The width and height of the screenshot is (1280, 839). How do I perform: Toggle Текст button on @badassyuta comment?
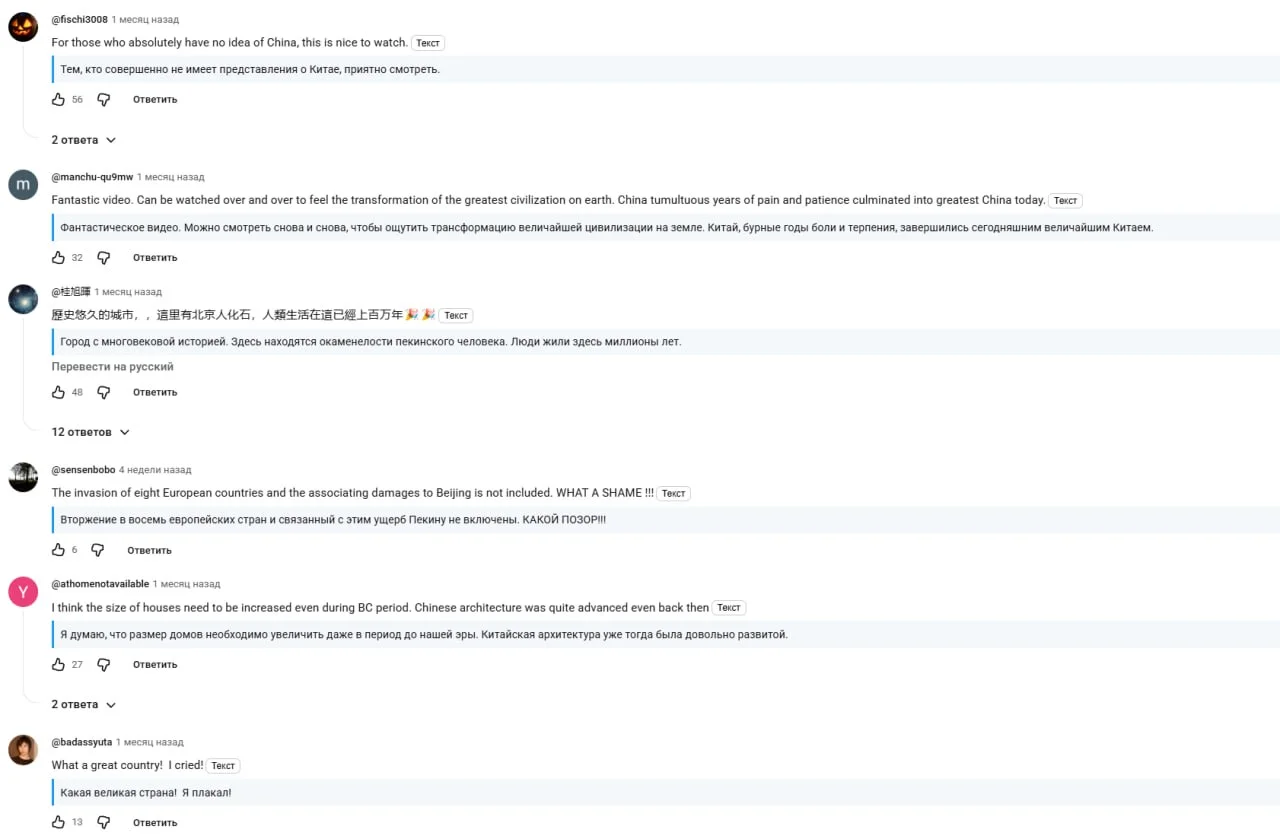click(224, 766)
